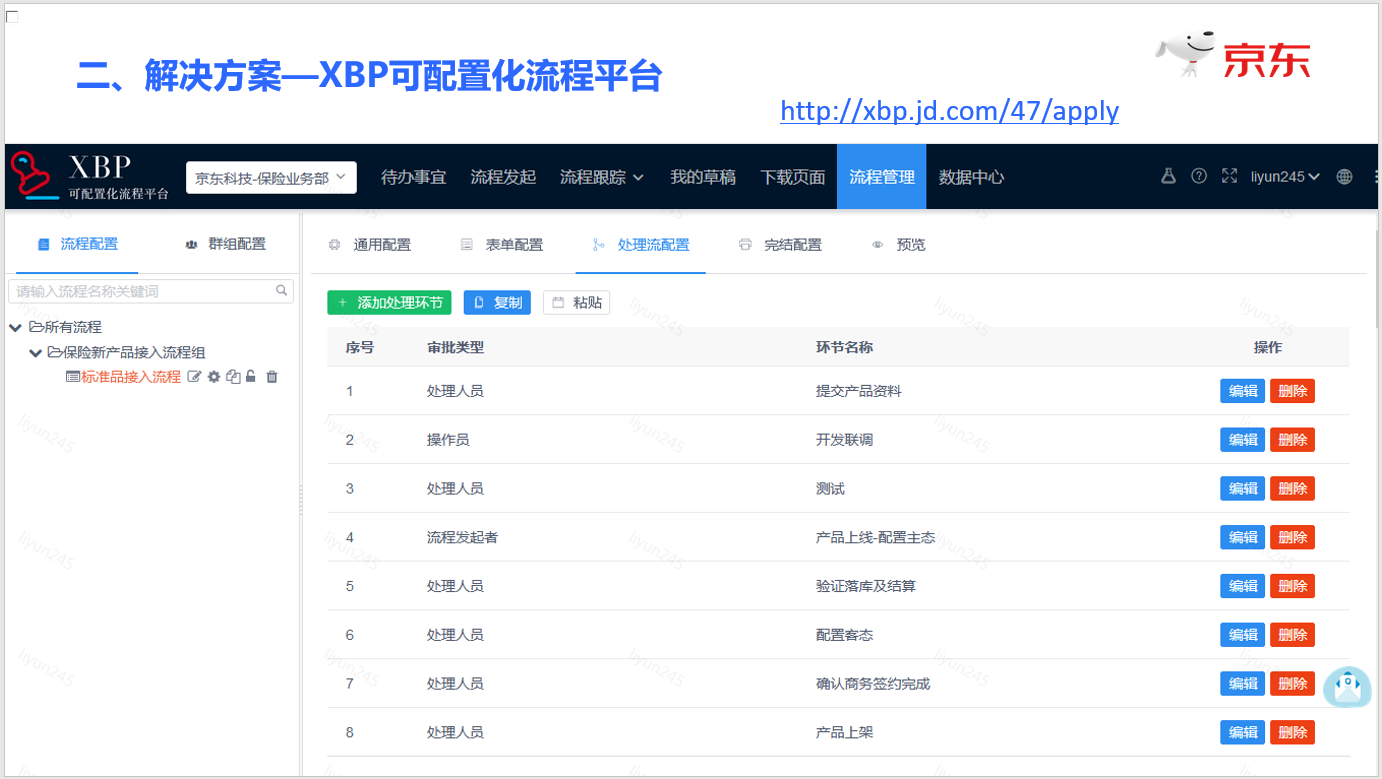Click the flask lab icon in header
The width and height of the screenshot is (1382, 779).
1168,176
